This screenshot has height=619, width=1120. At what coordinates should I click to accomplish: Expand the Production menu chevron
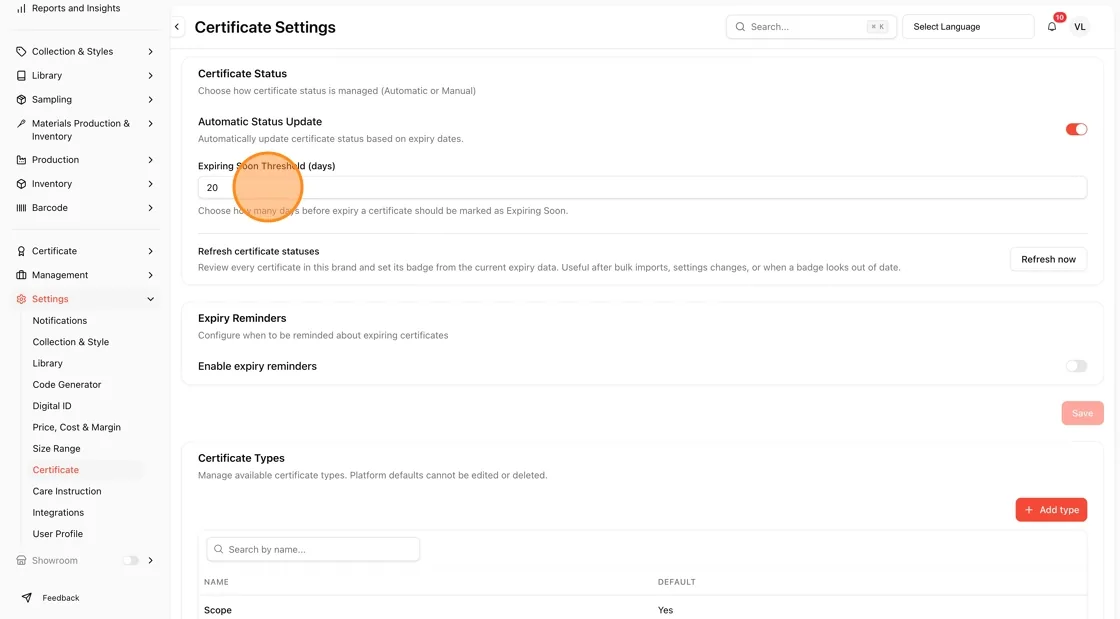(x=151, y=160)
